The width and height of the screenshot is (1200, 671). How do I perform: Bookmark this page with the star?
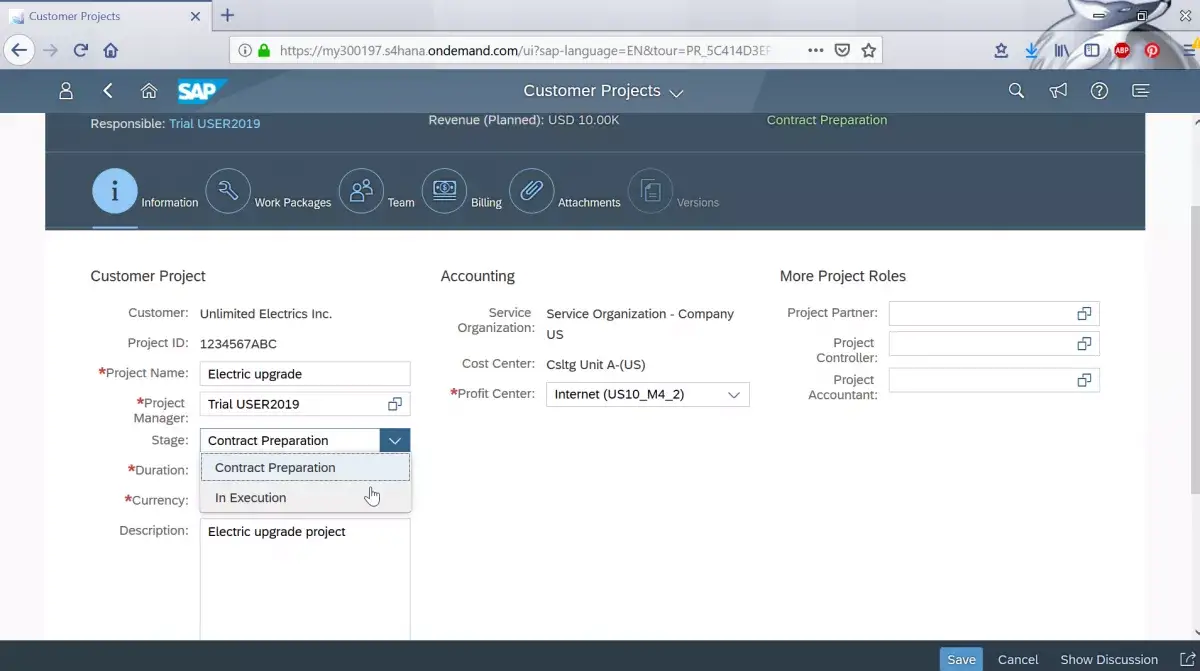[868, 50]
